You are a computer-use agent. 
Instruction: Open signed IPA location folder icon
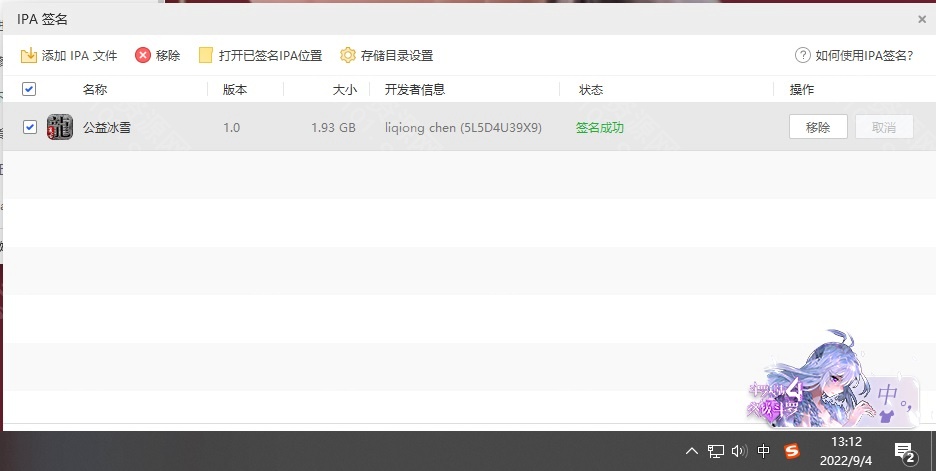tap(206, 55)
